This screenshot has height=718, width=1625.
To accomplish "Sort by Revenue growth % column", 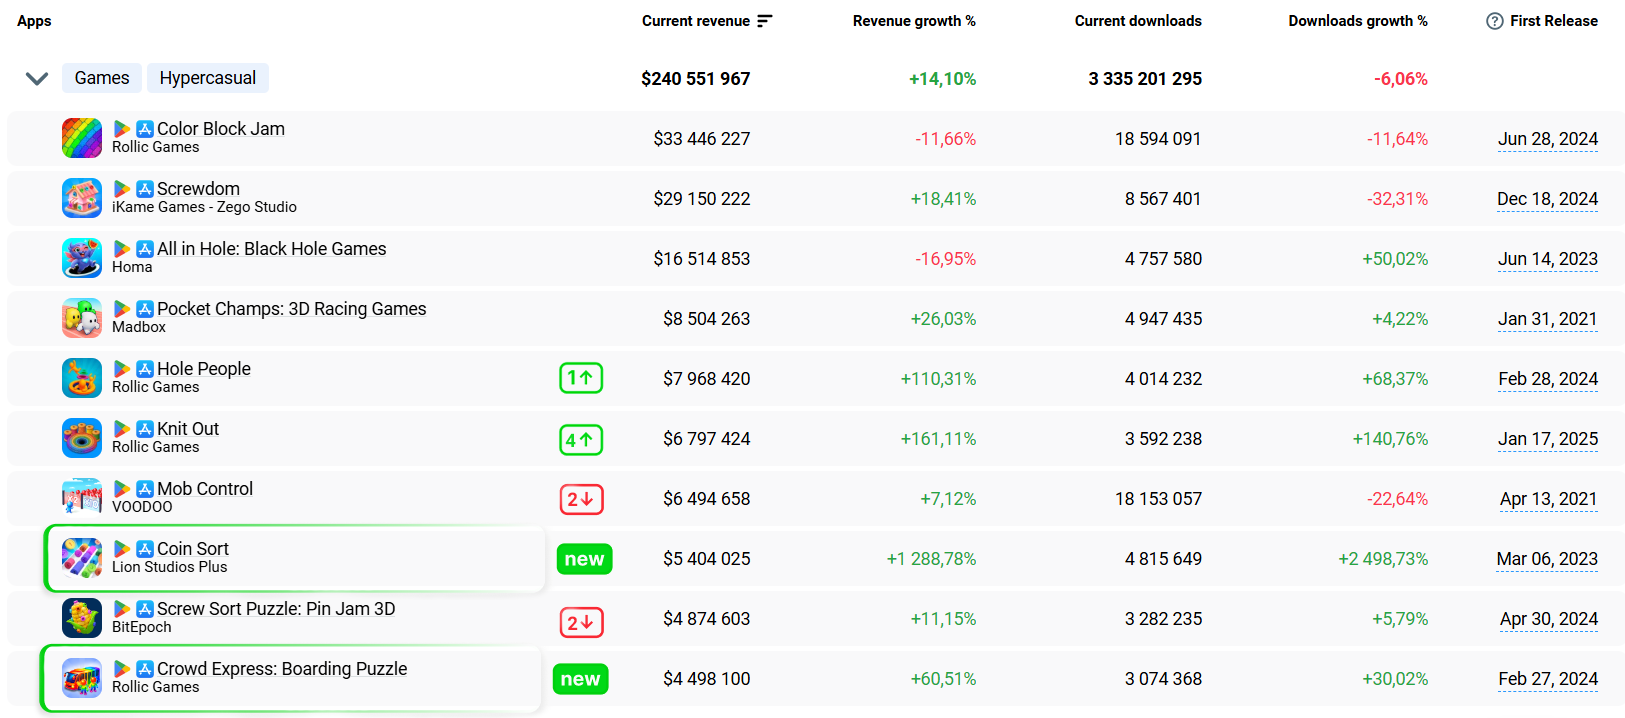I will 913,21.
